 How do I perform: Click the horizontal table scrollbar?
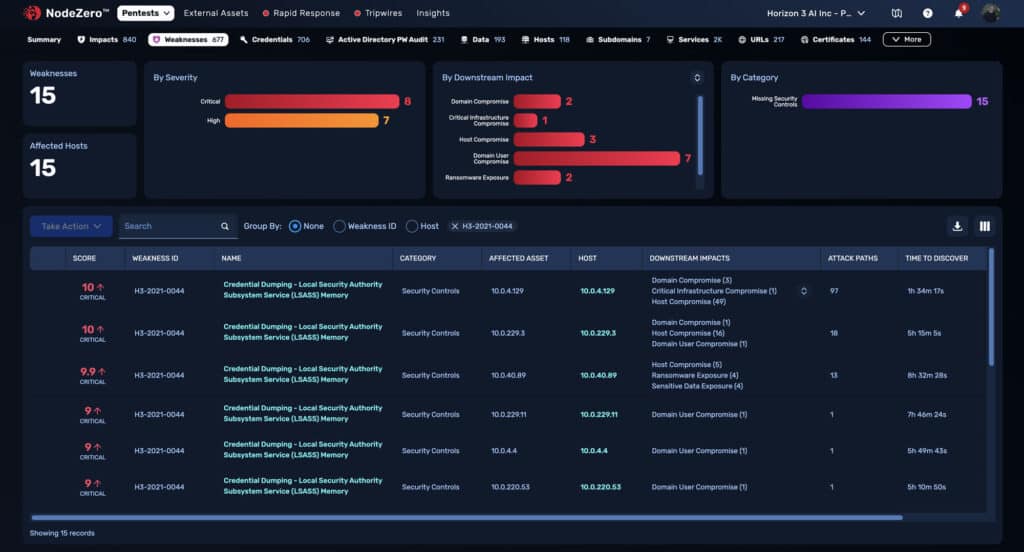pyautogui.click(x=466, y=517)
